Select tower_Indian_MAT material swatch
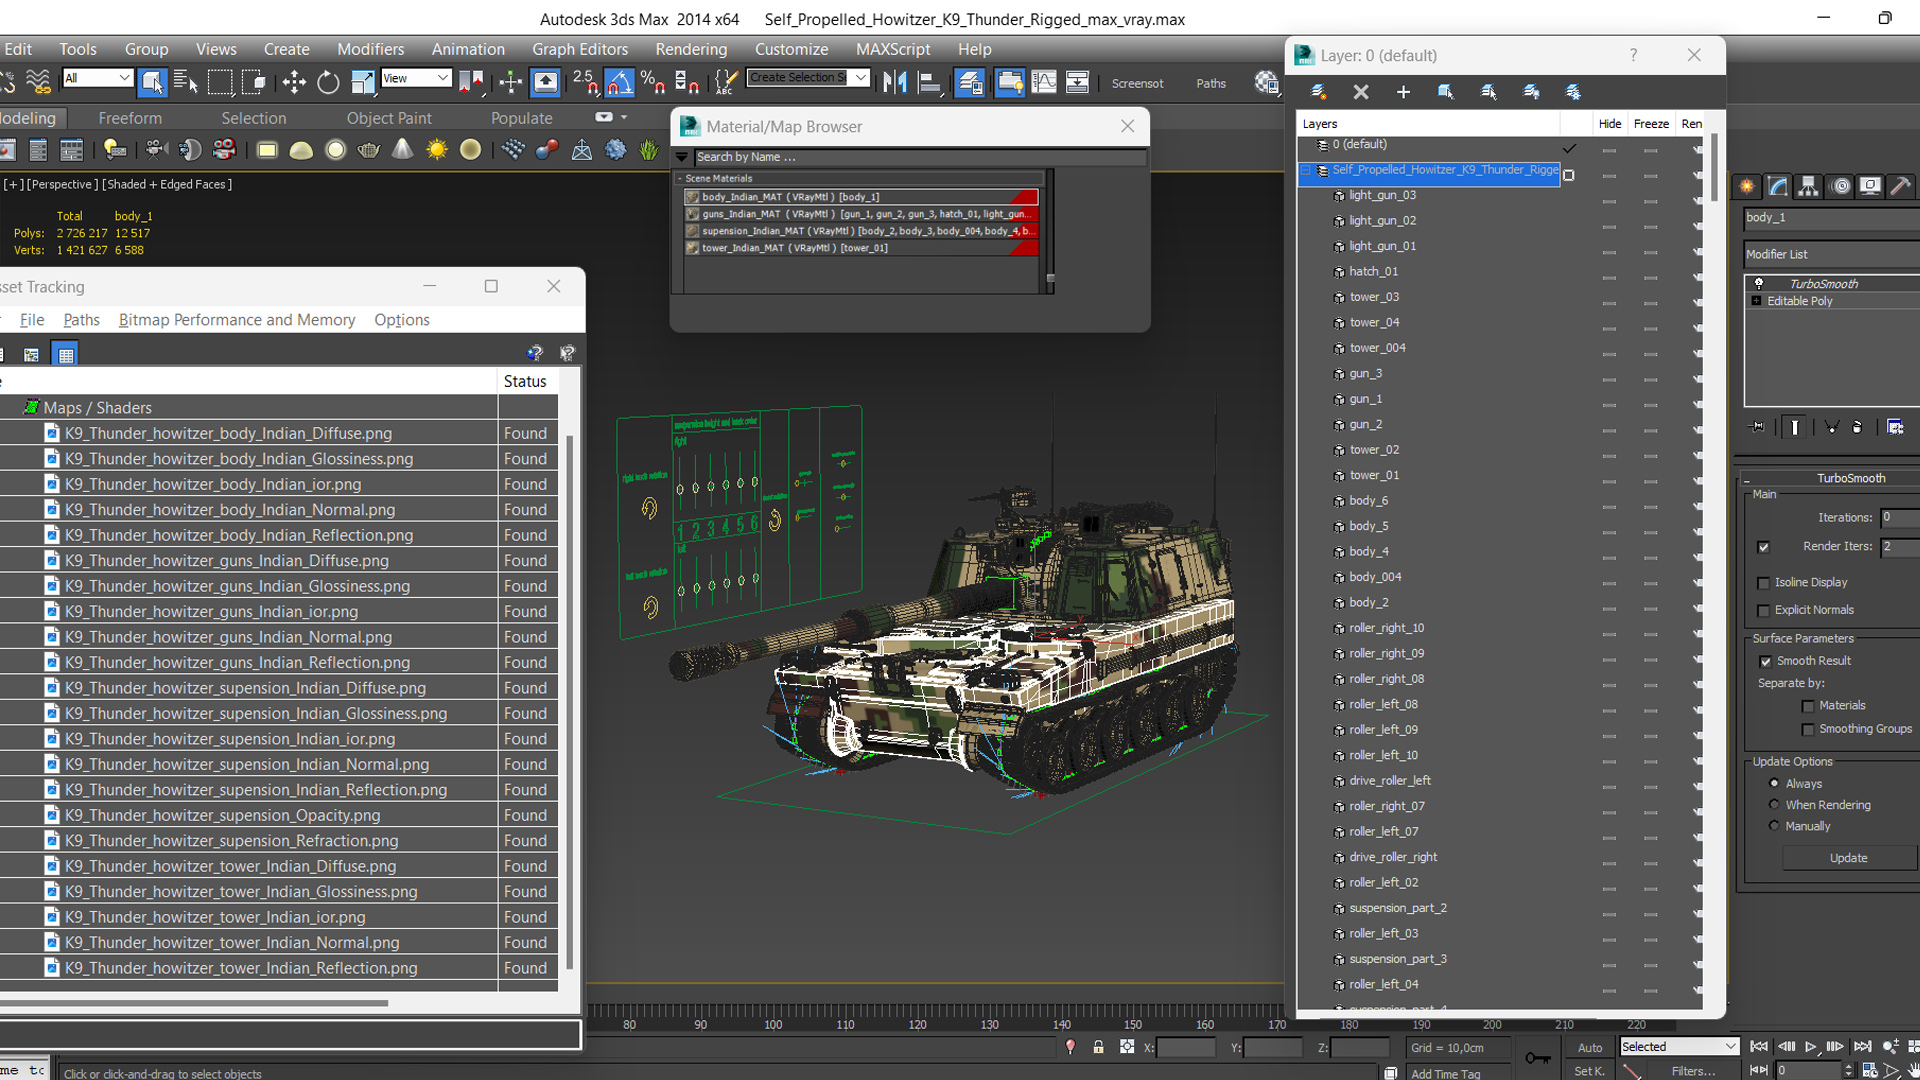 [x=692, y=248]
